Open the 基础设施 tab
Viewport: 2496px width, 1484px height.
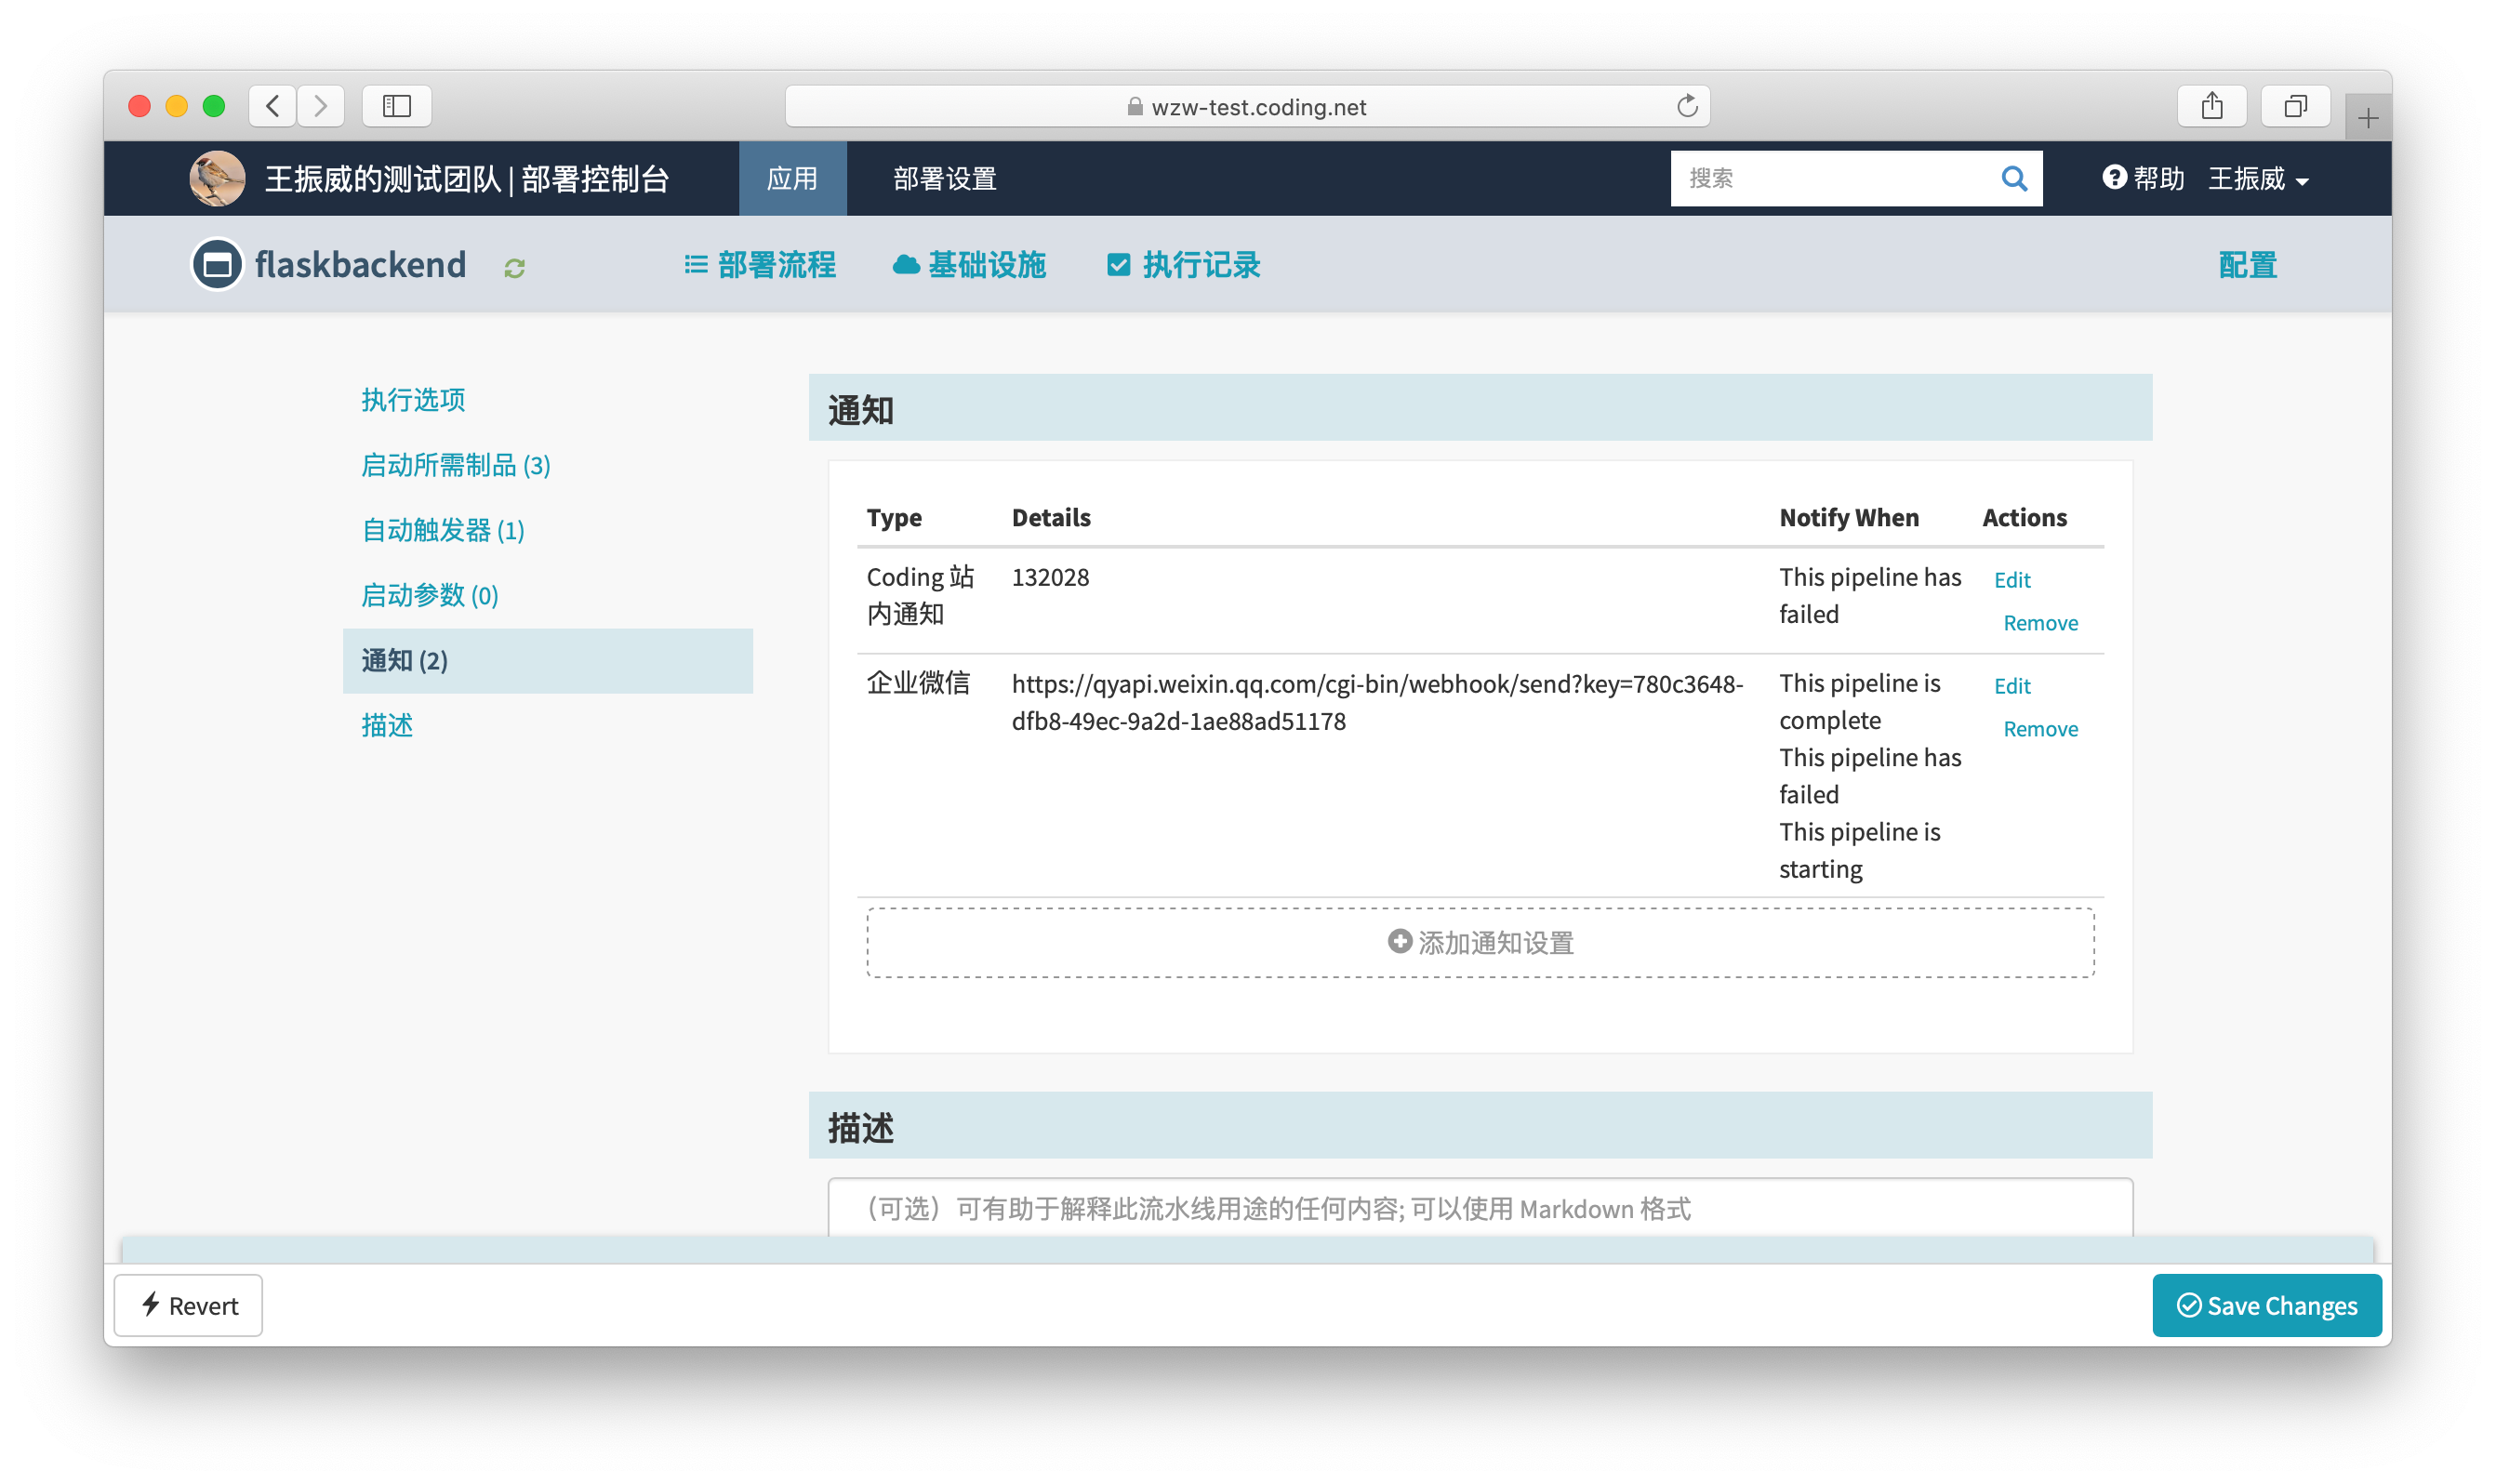[969, 265]
